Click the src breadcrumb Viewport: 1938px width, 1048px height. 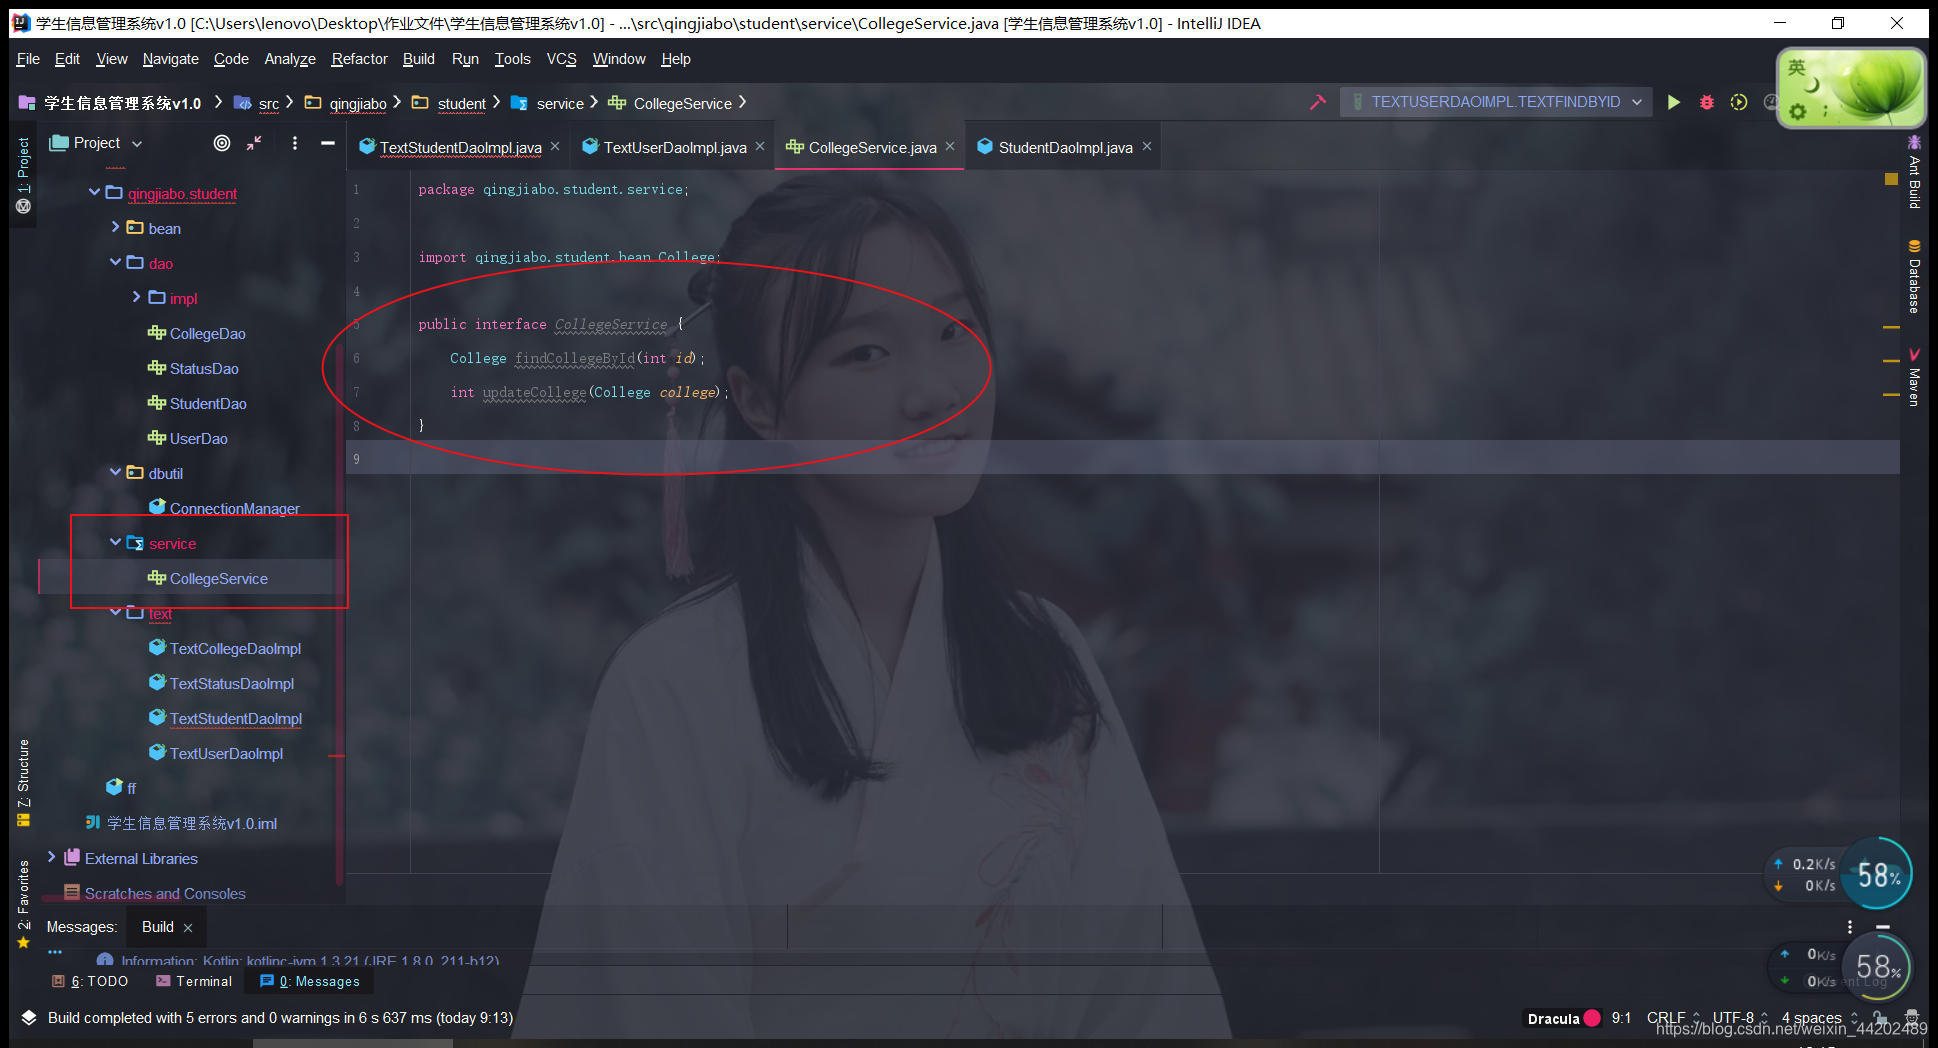pyautogui.click(x=268, y=103)
